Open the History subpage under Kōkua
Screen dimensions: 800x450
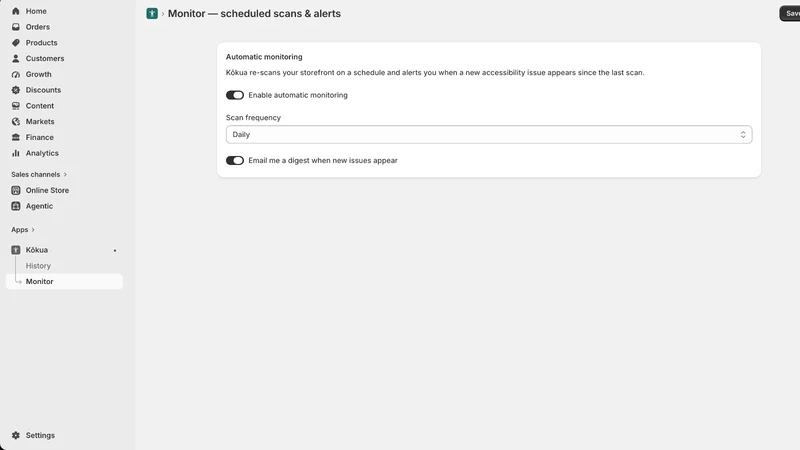coord(38,266)
